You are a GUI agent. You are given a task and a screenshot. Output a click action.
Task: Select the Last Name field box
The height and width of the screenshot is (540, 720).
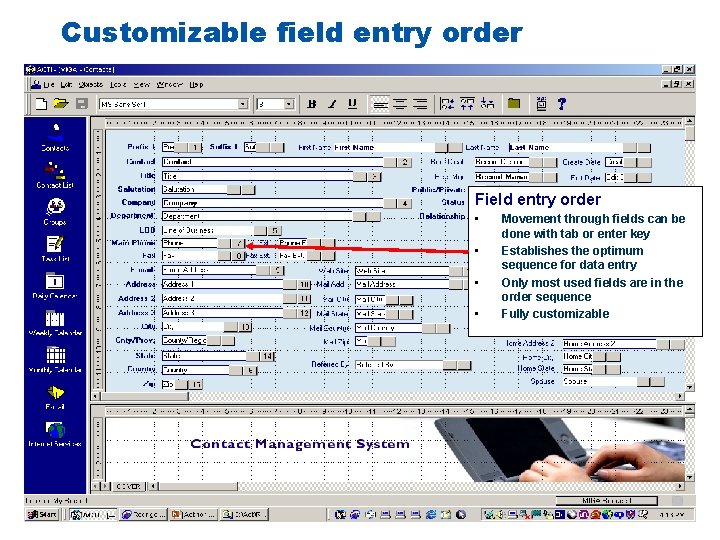566,147
